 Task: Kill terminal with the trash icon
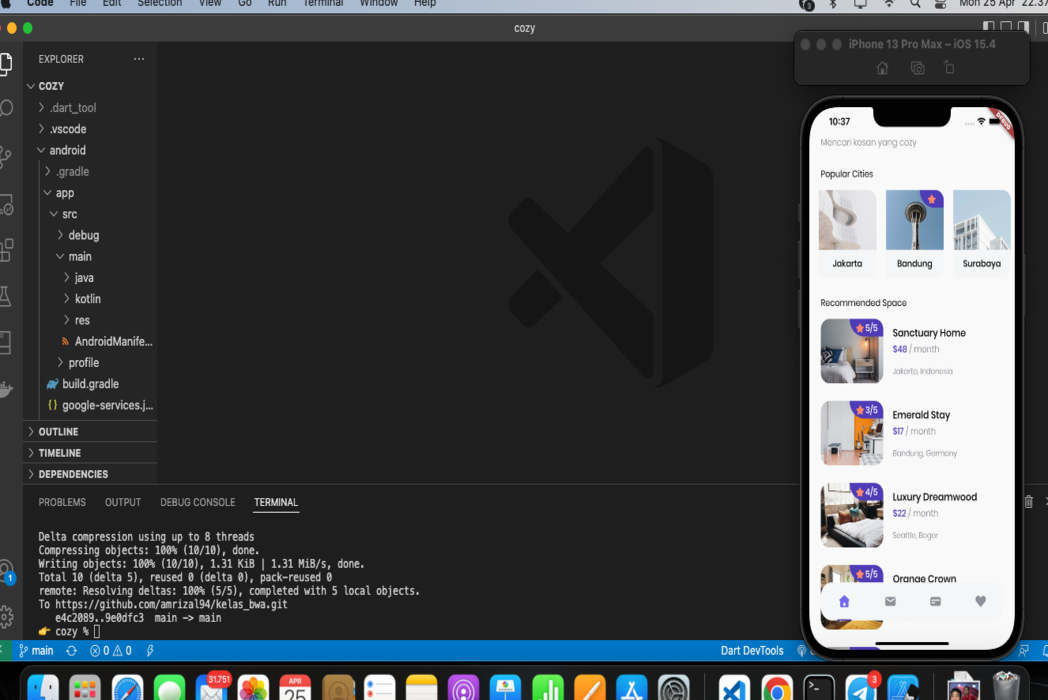point(1029,501)
